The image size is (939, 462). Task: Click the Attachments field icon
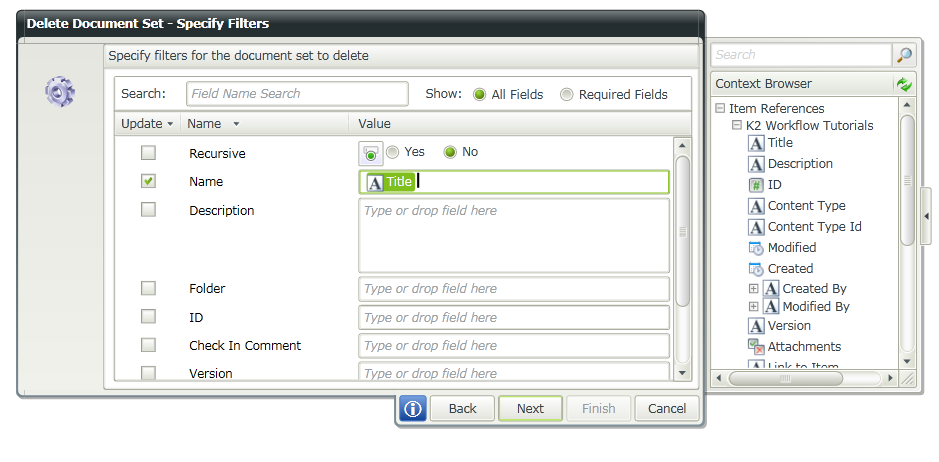tap(756, 346)
